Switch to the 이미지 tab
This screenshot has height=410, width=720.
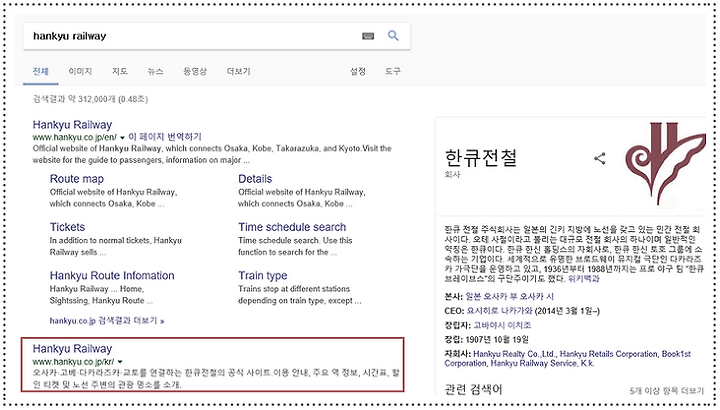[80, 71]
